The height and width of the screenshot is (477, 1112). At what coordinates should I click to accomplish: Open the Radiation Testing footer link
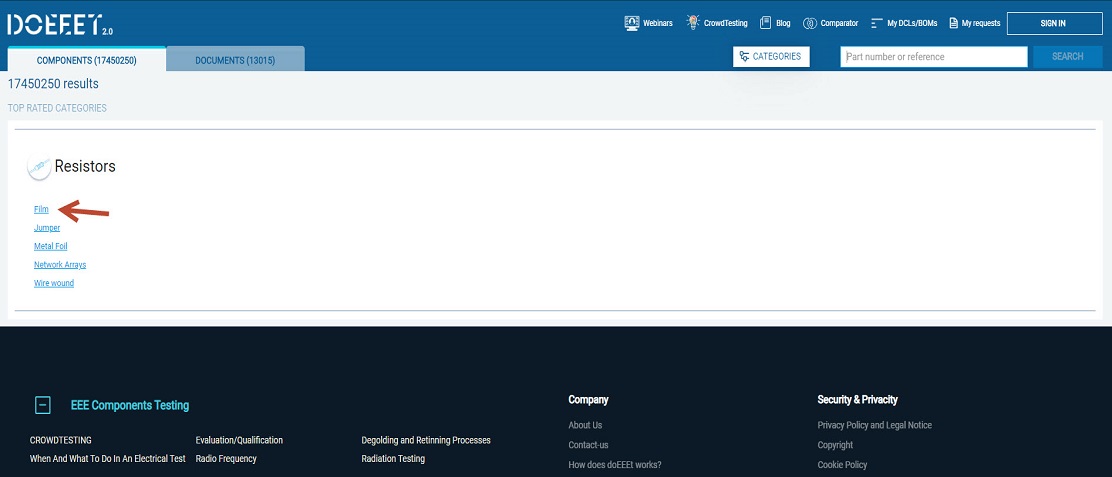tap(393, 459)
